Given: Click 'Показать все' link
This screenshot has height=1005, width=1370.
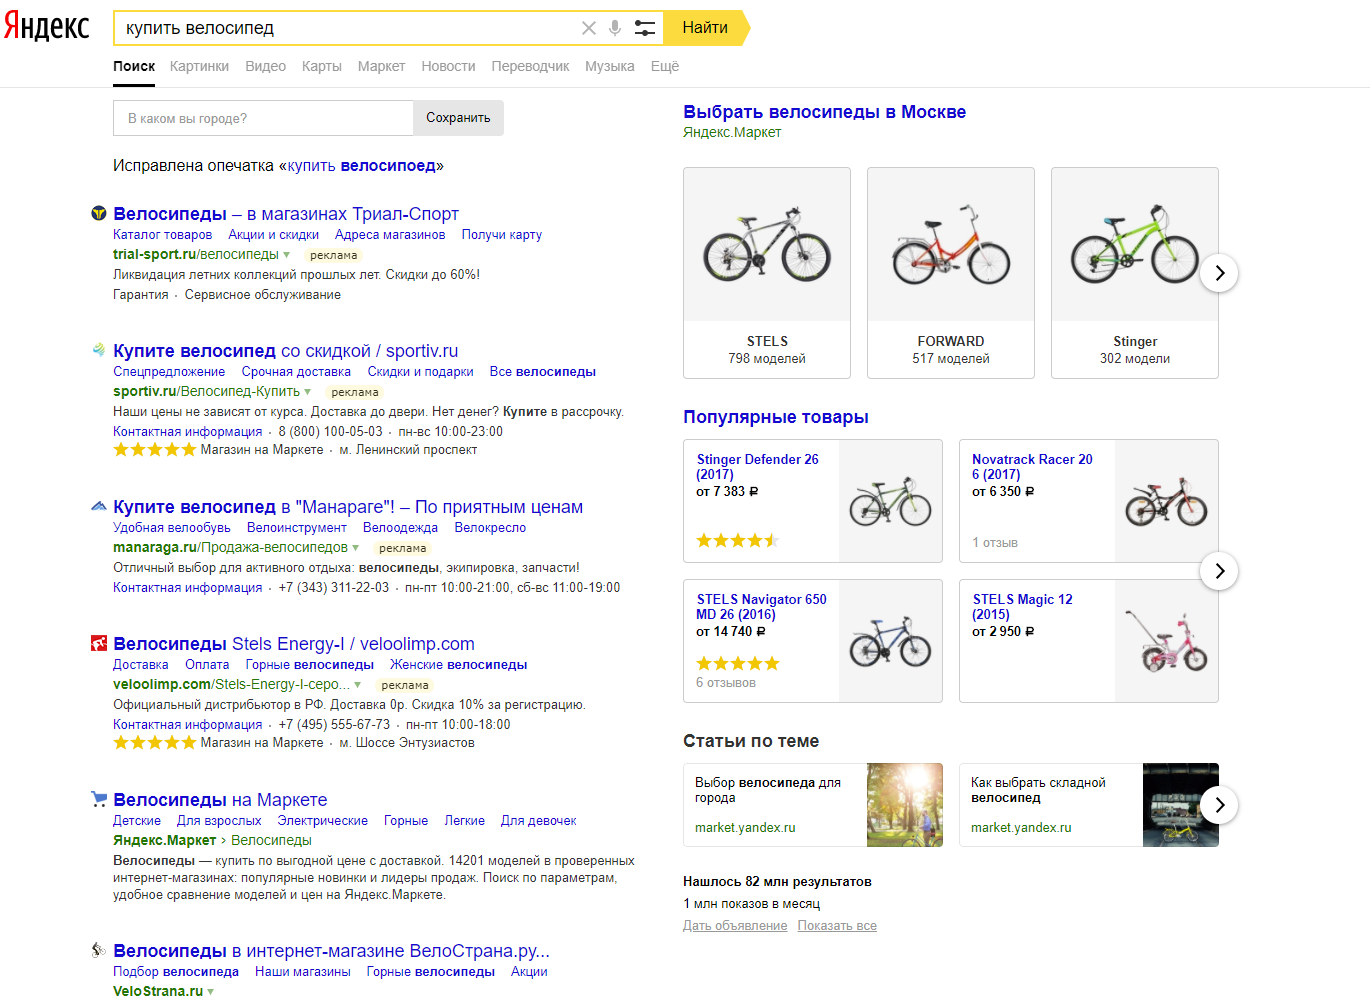Looking at the screenshot, I should [837, 926].
